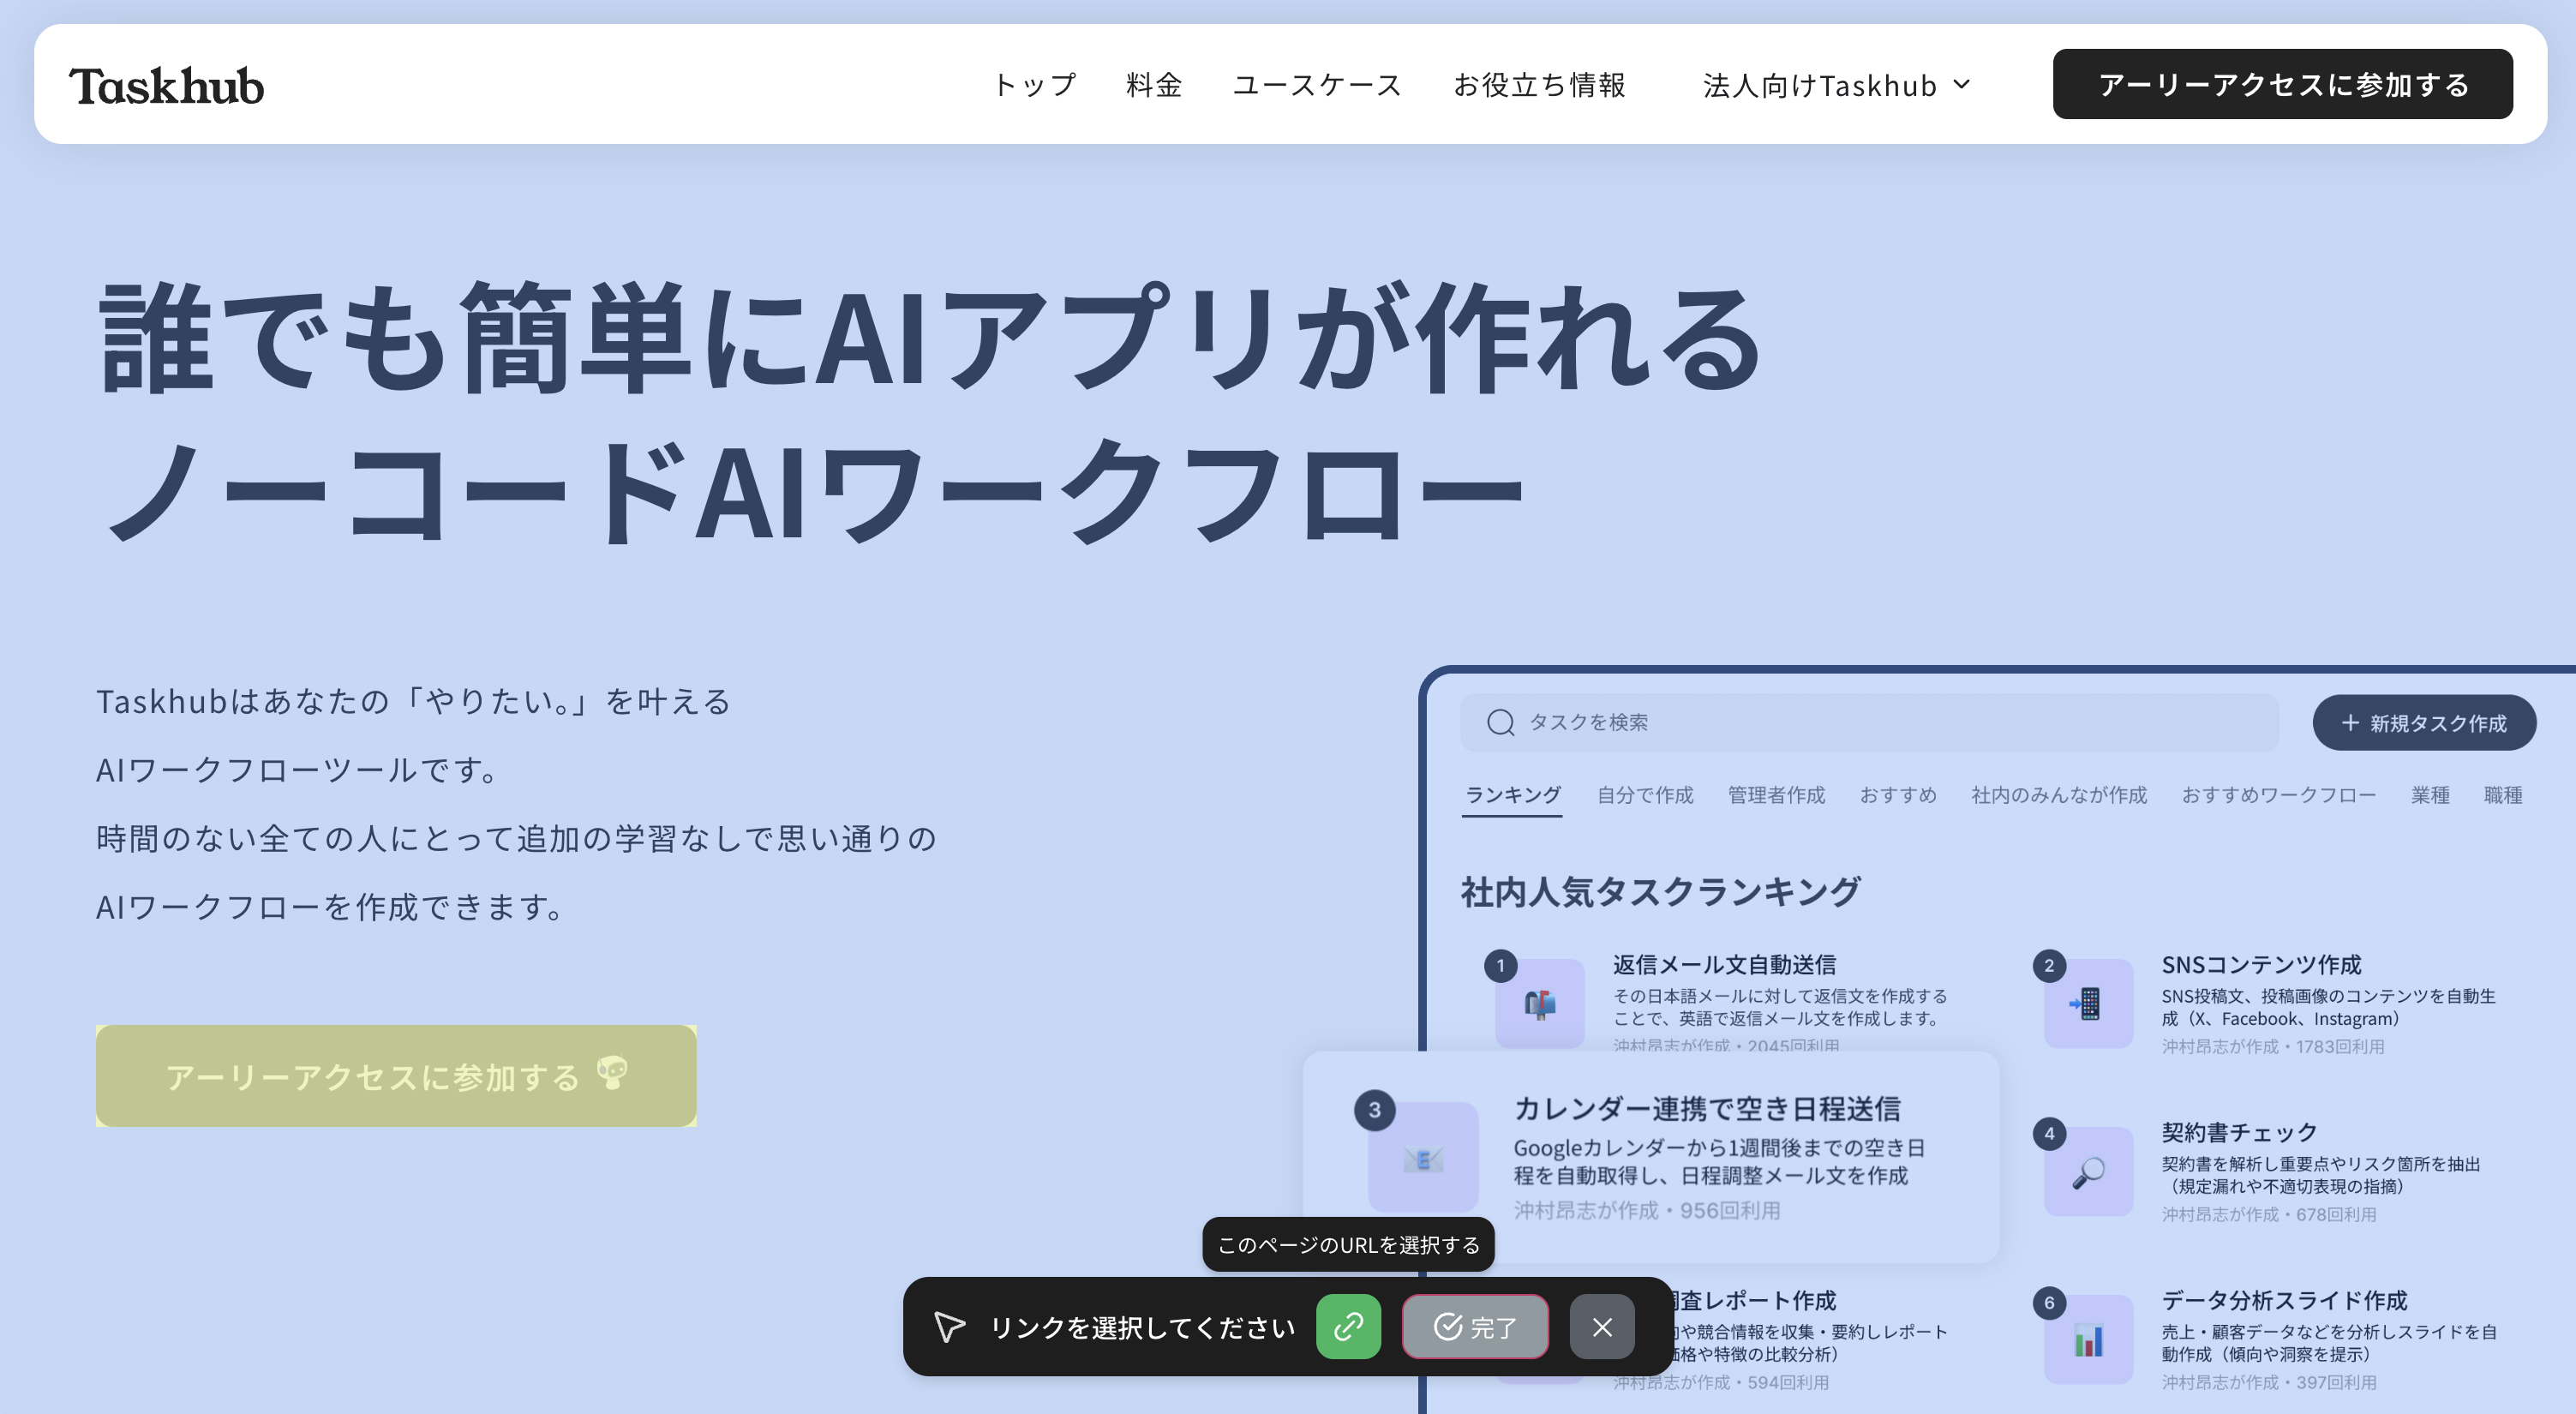Image resolution: width=2576 pixels, height=1414 pixels.
Task: Click the rank 3 number badge
Action: [1374, 1110]
